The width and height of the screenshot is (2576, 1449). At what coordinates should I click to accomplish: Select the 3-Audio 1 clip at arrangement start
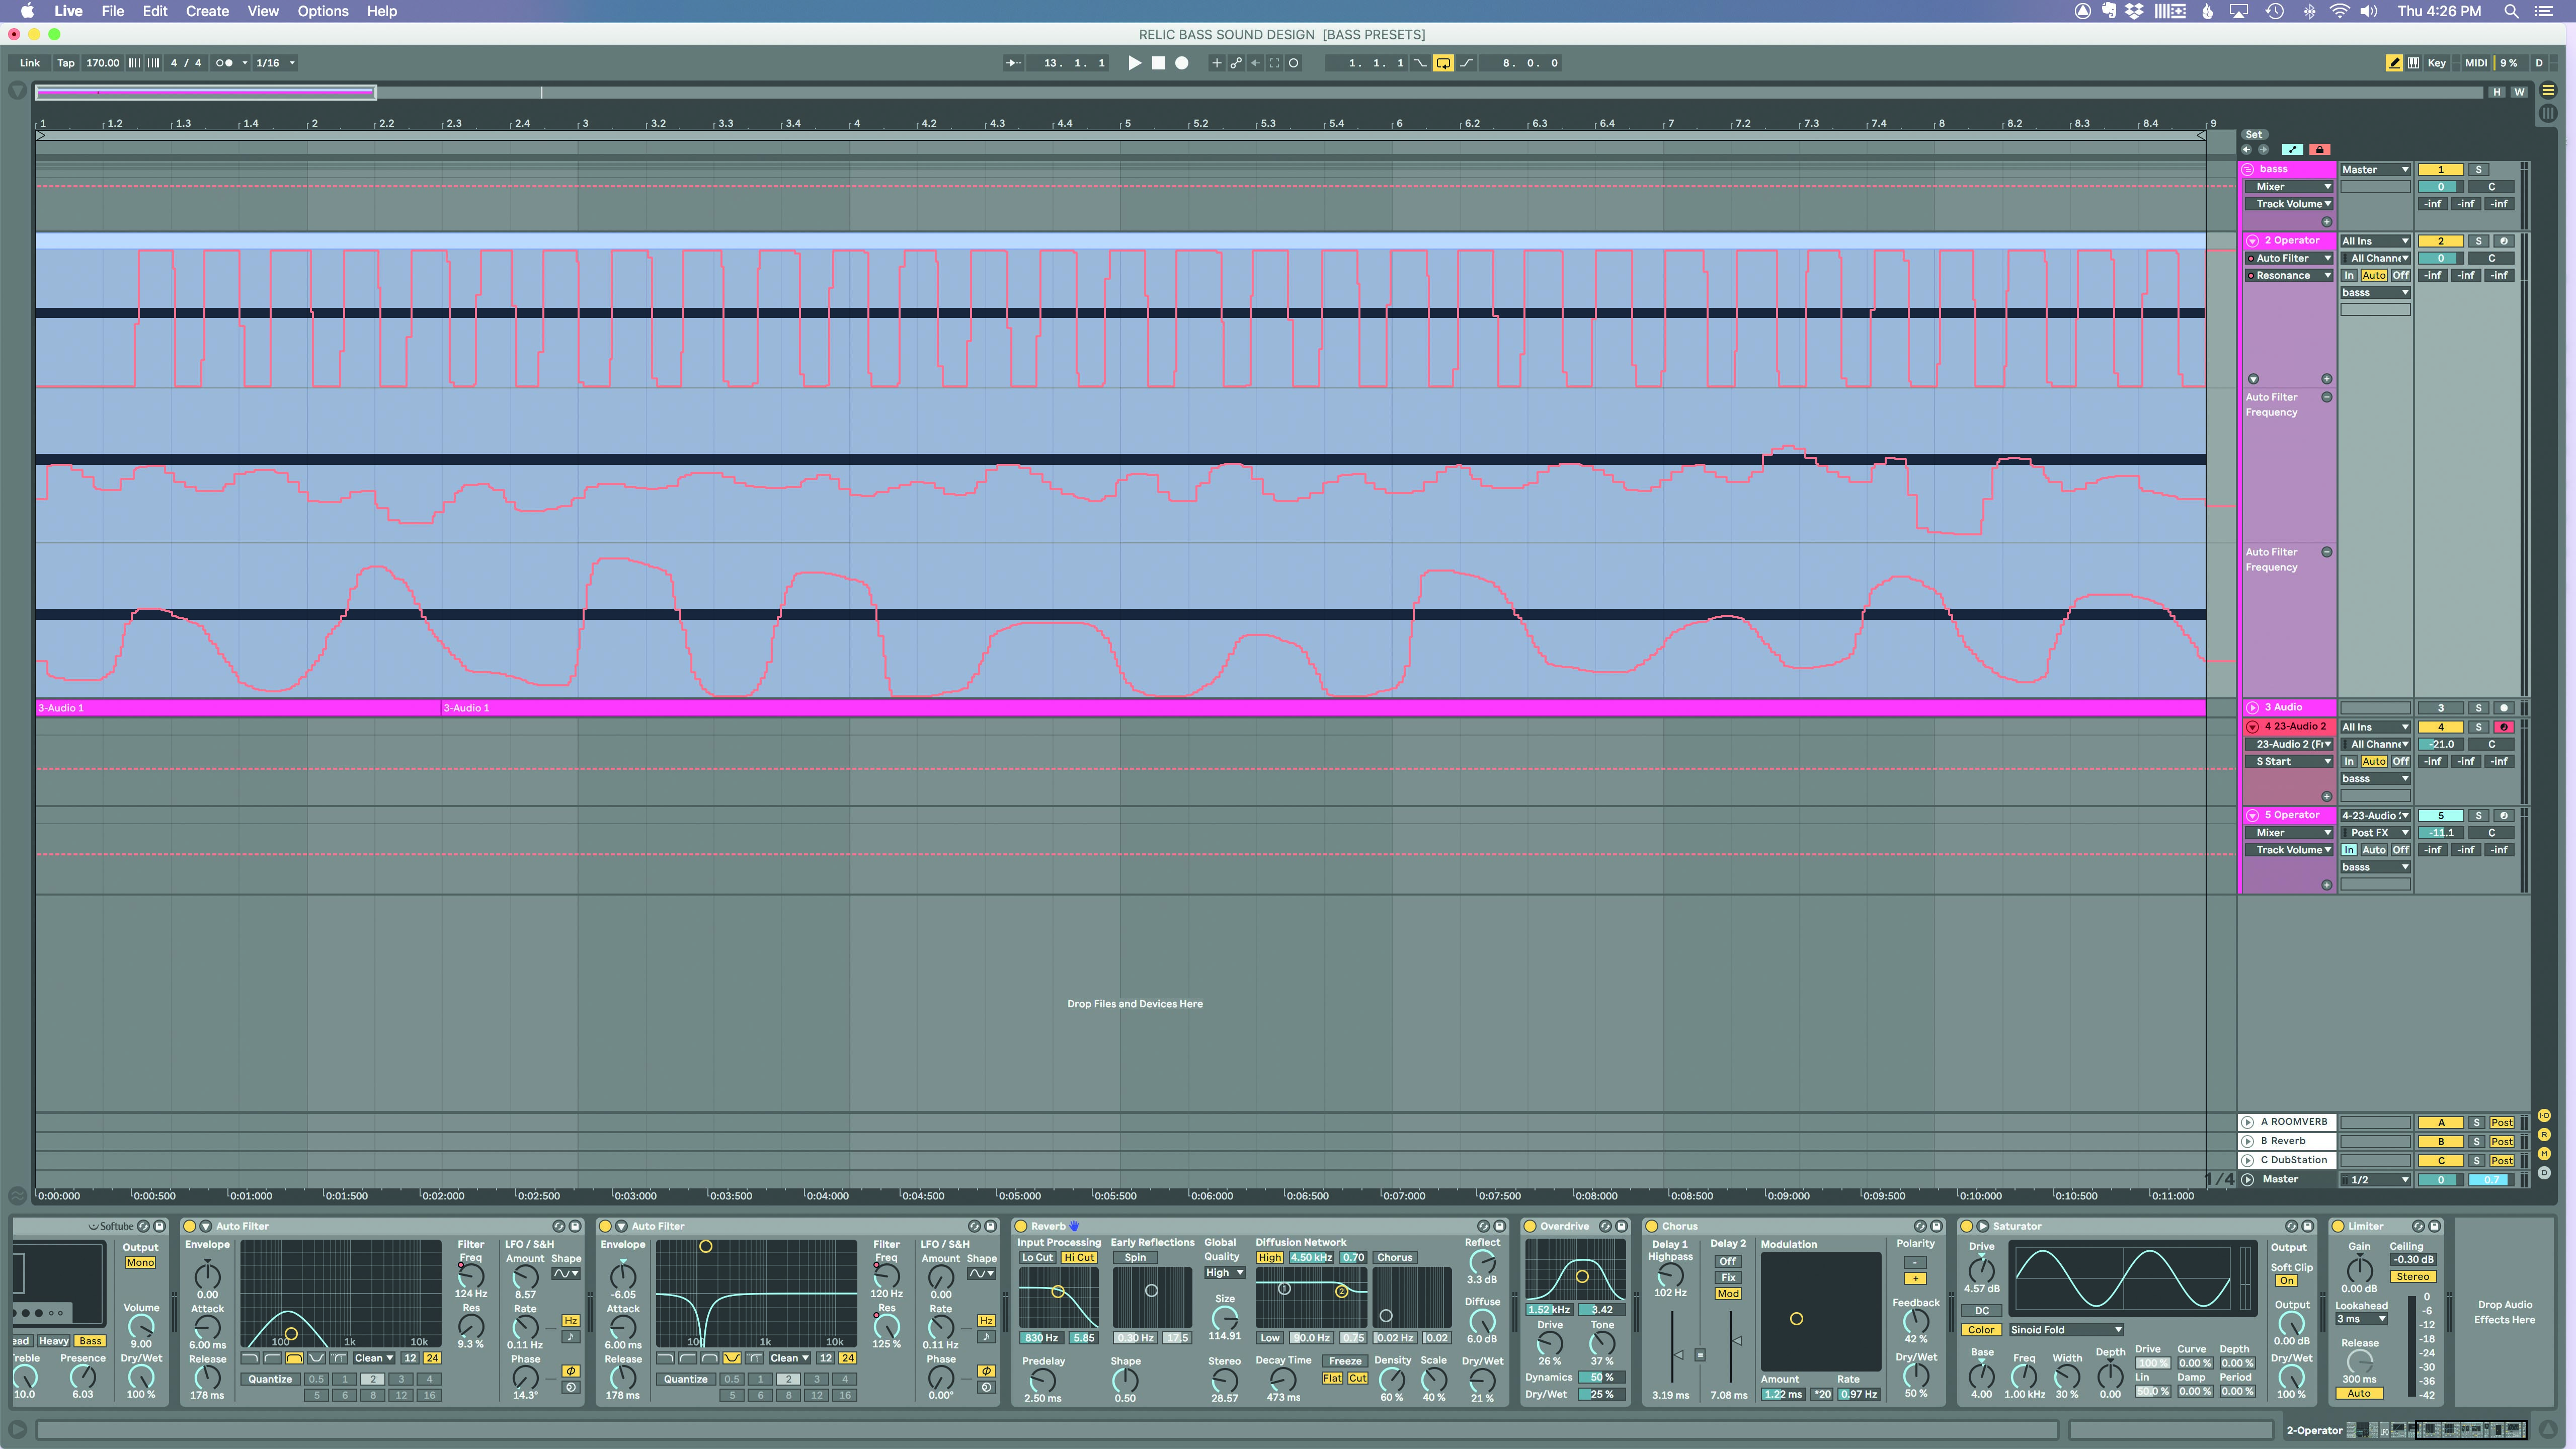(x=238, y=708)
